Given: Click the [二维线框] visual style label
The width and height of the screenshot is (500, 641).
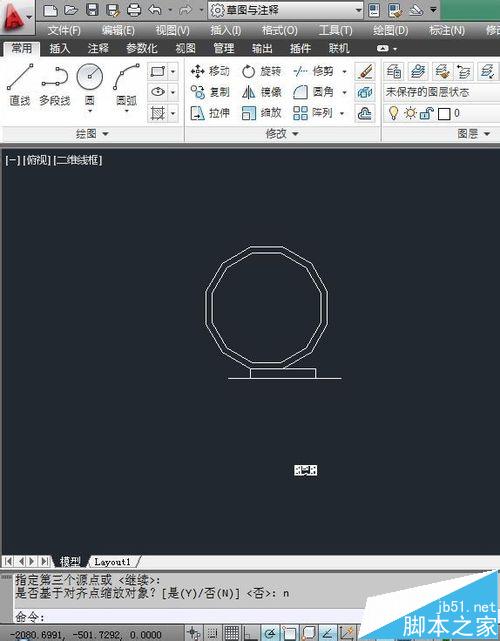Looking at the screenshot, I should (x=78, y=160).
